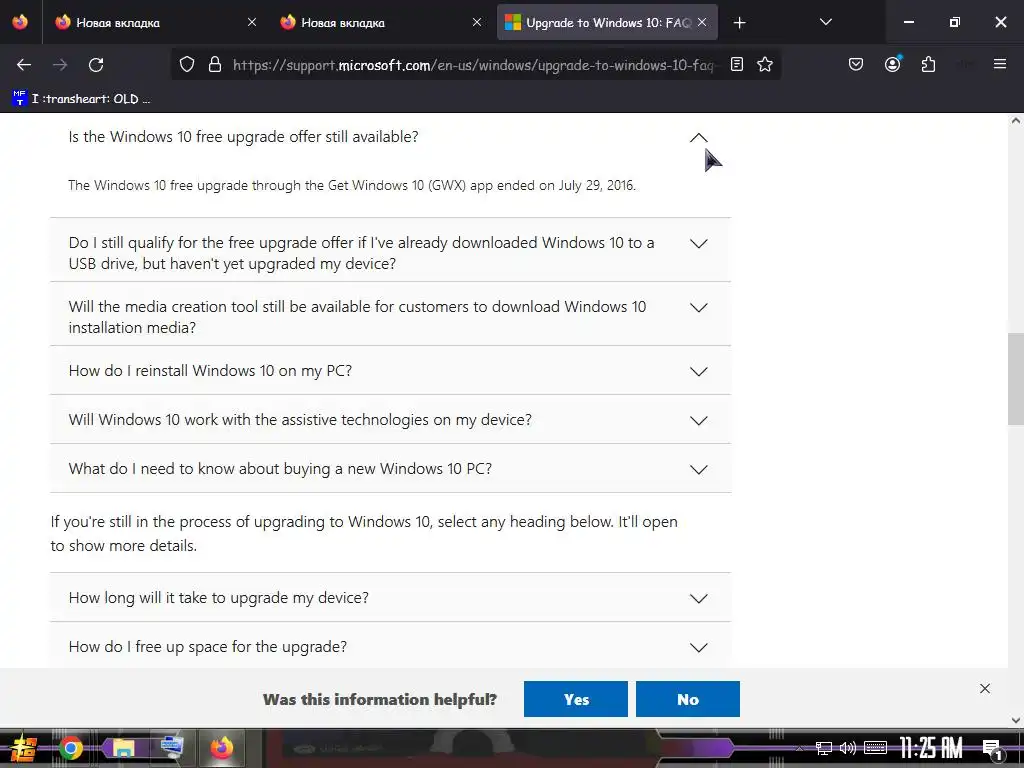Open the transheart OLD bookmark
This screenshot has height=768, width=1024.
[x=81, y=99]
